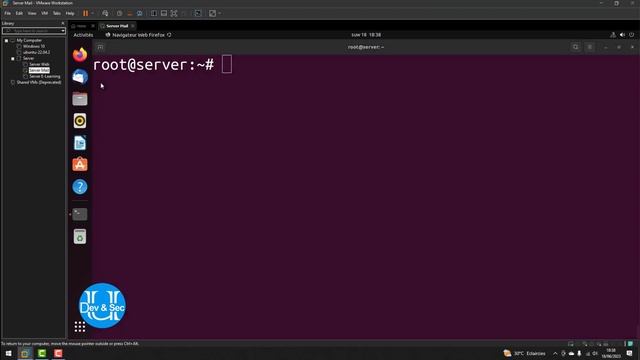640x360 pixels.
Task: Open the VM menu
Action: pos(44,13)
